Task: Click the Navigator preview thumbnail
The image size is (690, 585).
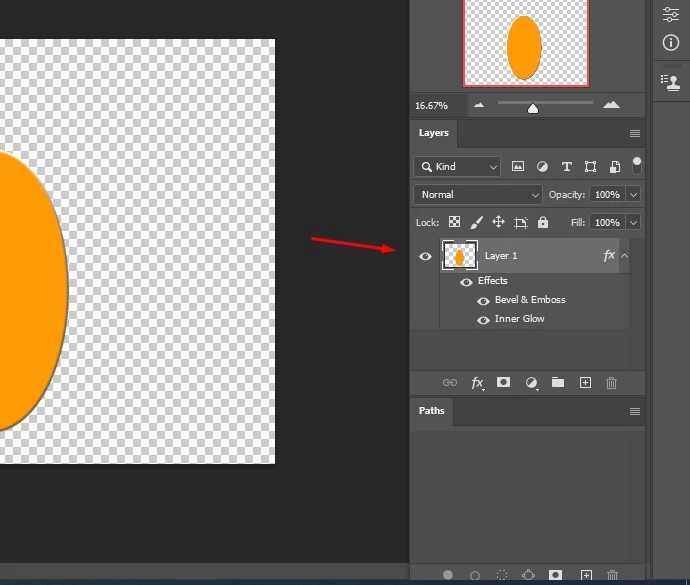Action: (526, 44)
